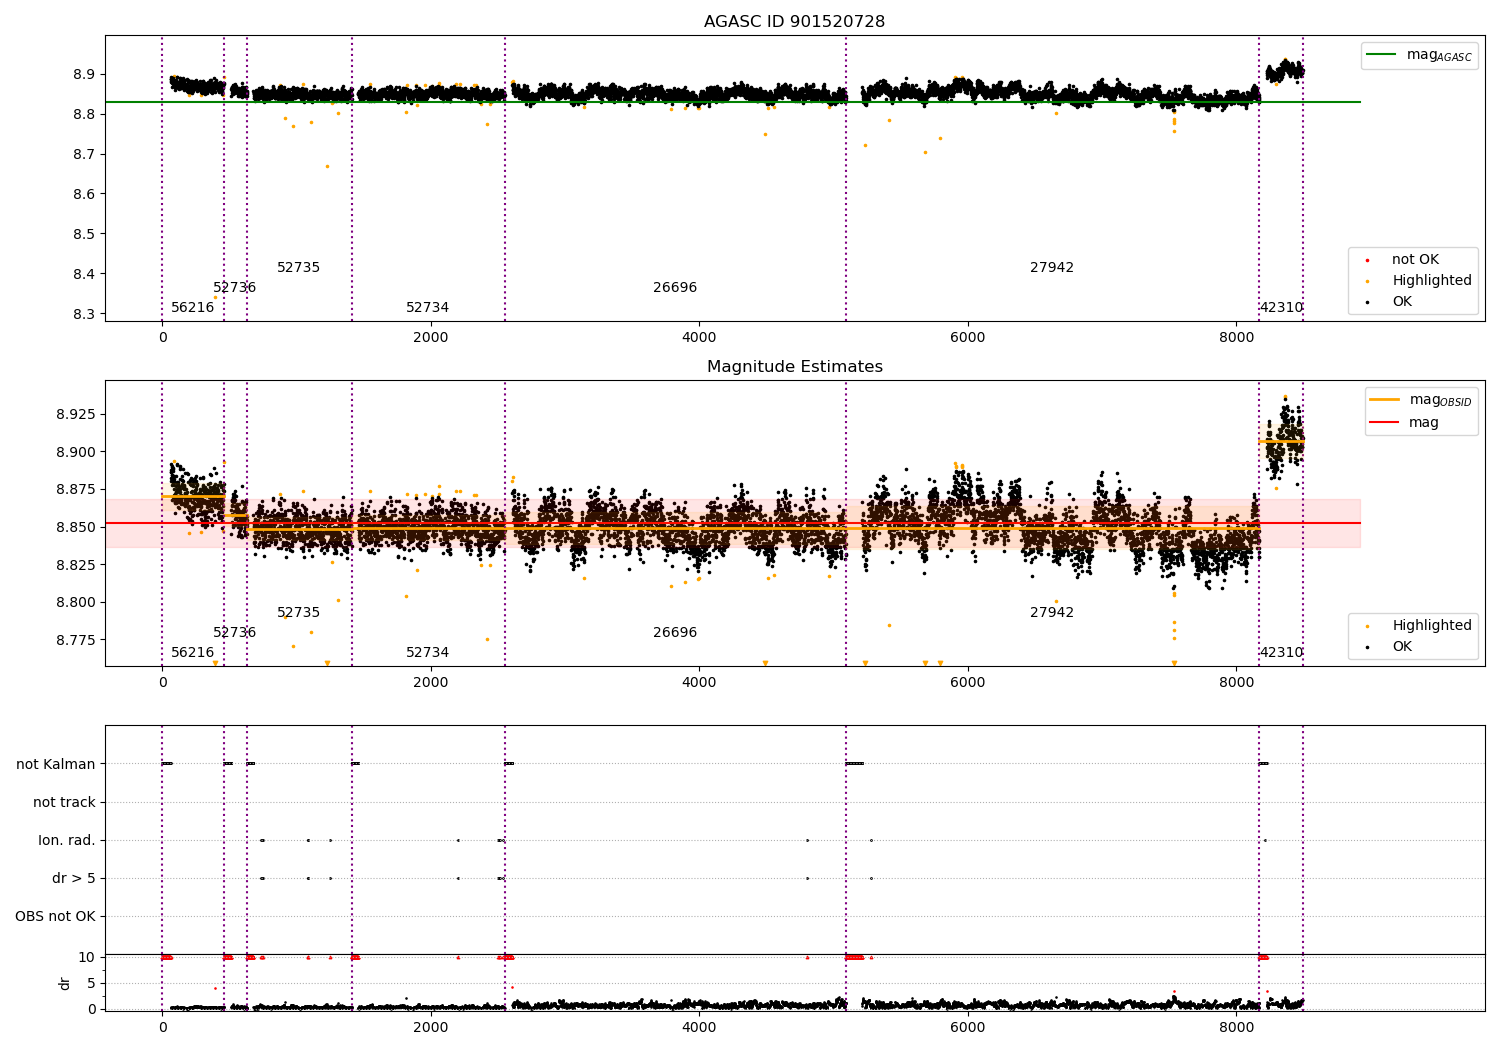Click the 8.3 y-axis tick in the top plot

tap(83, 314)
